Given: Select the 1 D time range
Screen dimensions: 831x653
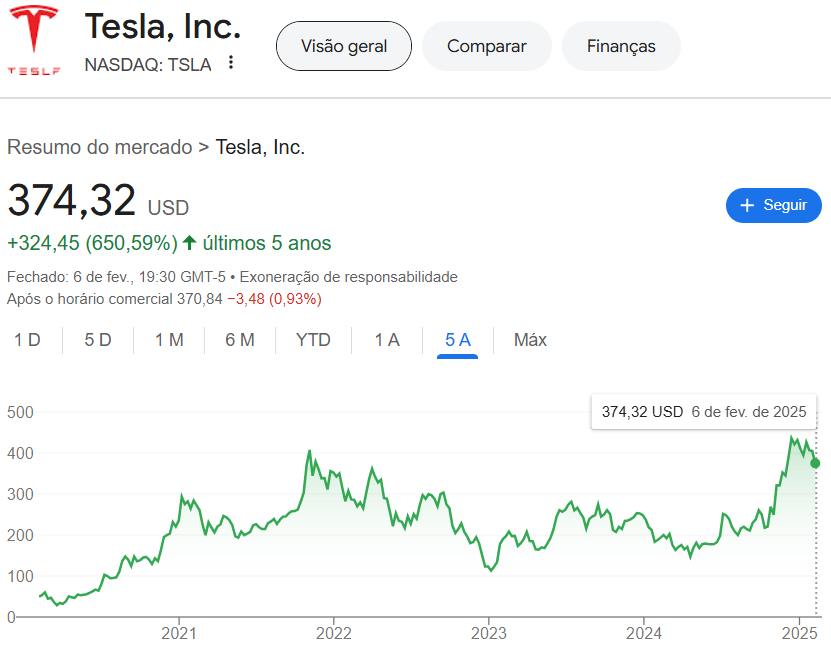Looking at the screenshot, I should (x=27, y=340).
